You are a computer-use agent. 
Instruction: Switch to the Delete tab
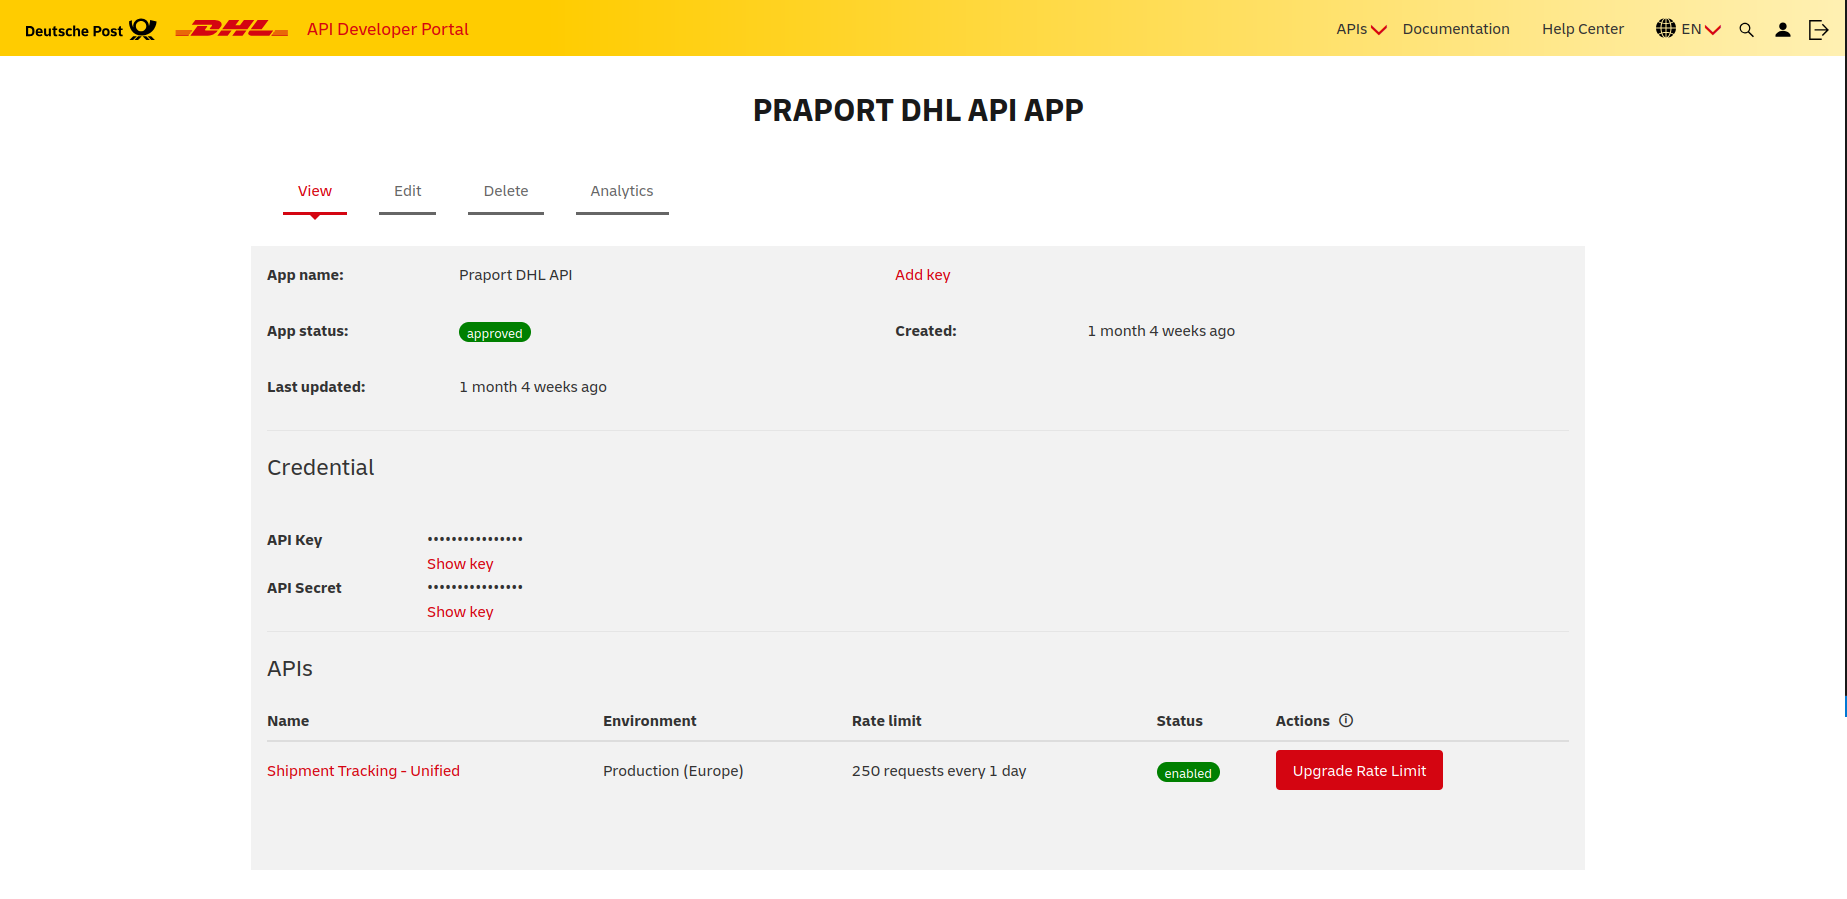[505, 192]
